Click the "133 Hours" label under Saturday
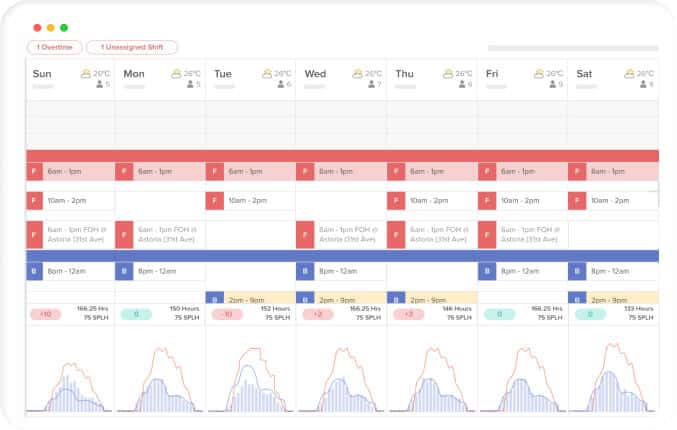677x430 pixels. [x=639, y=309]
